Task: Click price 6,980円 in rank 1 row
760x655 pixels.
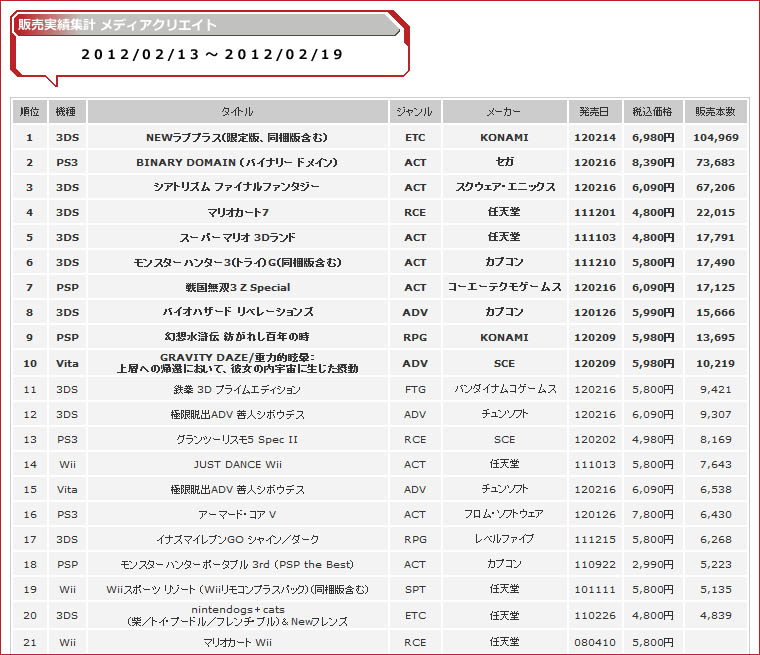Action: (x=653, y=138)
